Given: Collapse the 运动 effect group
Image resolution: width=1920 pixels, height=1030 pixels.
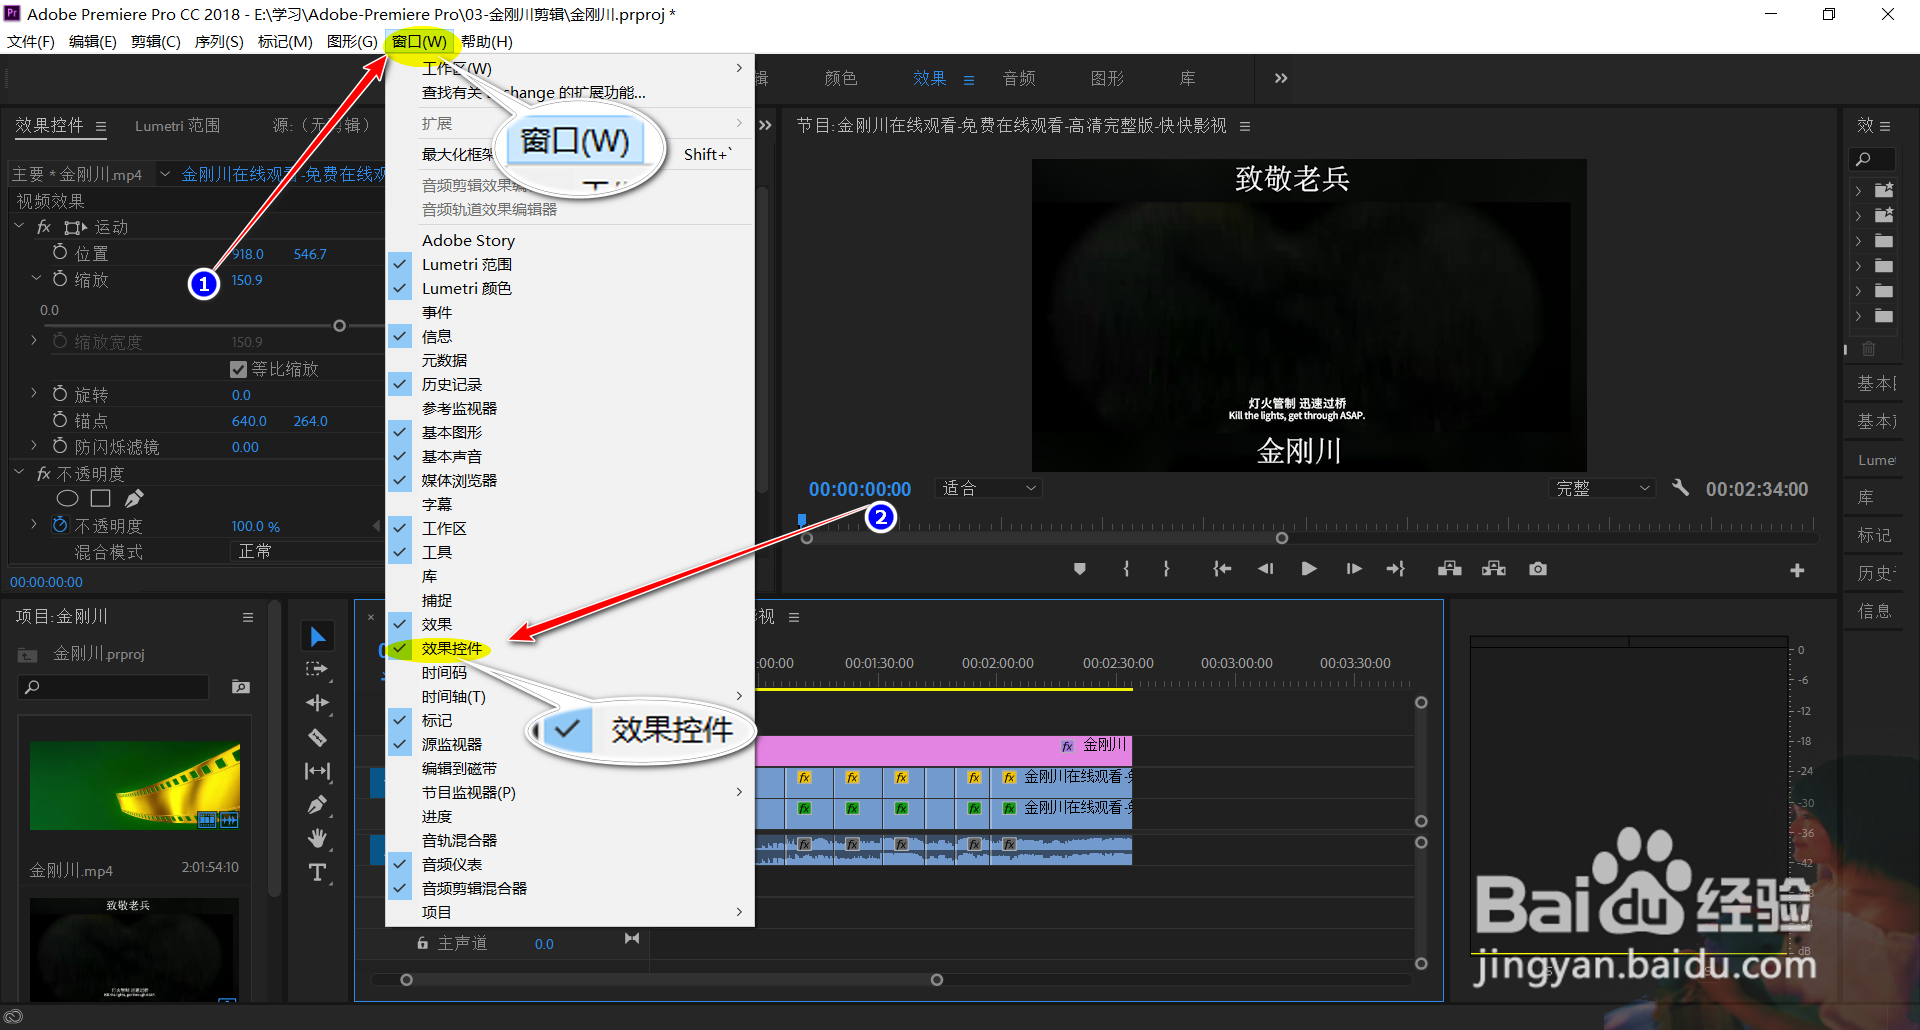Looking at the screenshot, I should tap(19, 226).
